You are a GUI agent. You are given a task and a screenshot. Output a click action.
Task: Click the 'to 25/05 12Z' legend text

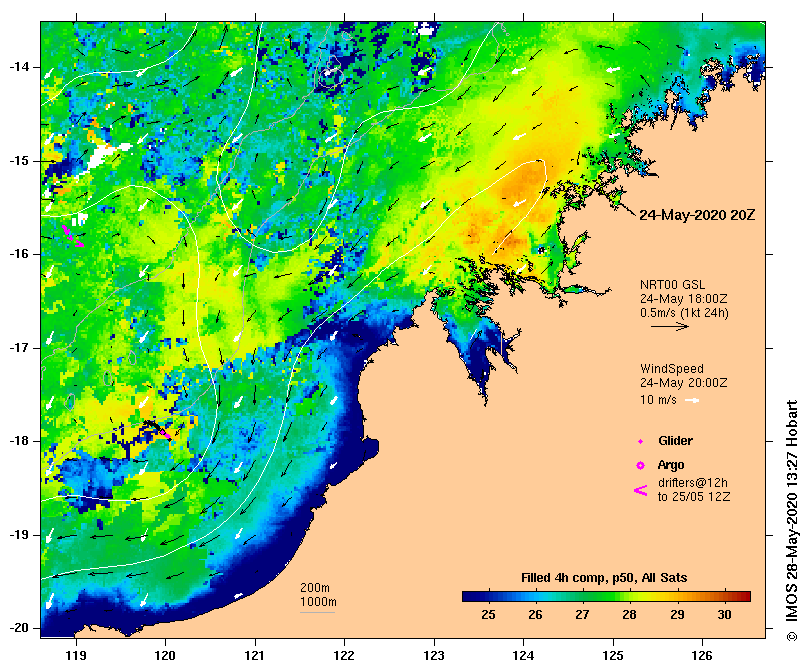click(694, 497)
